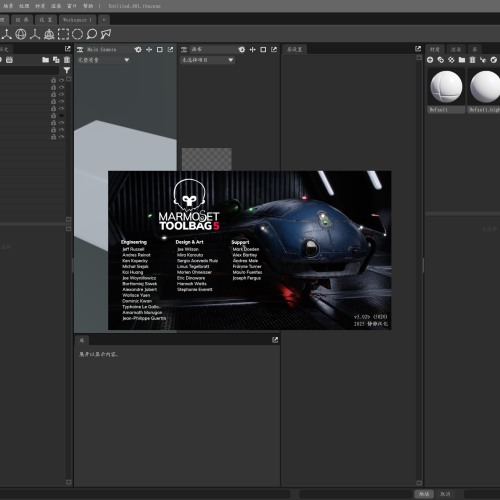Show the hidden scene object with dark eye
The width and height of the screenshot is (500, 500).
61,115
